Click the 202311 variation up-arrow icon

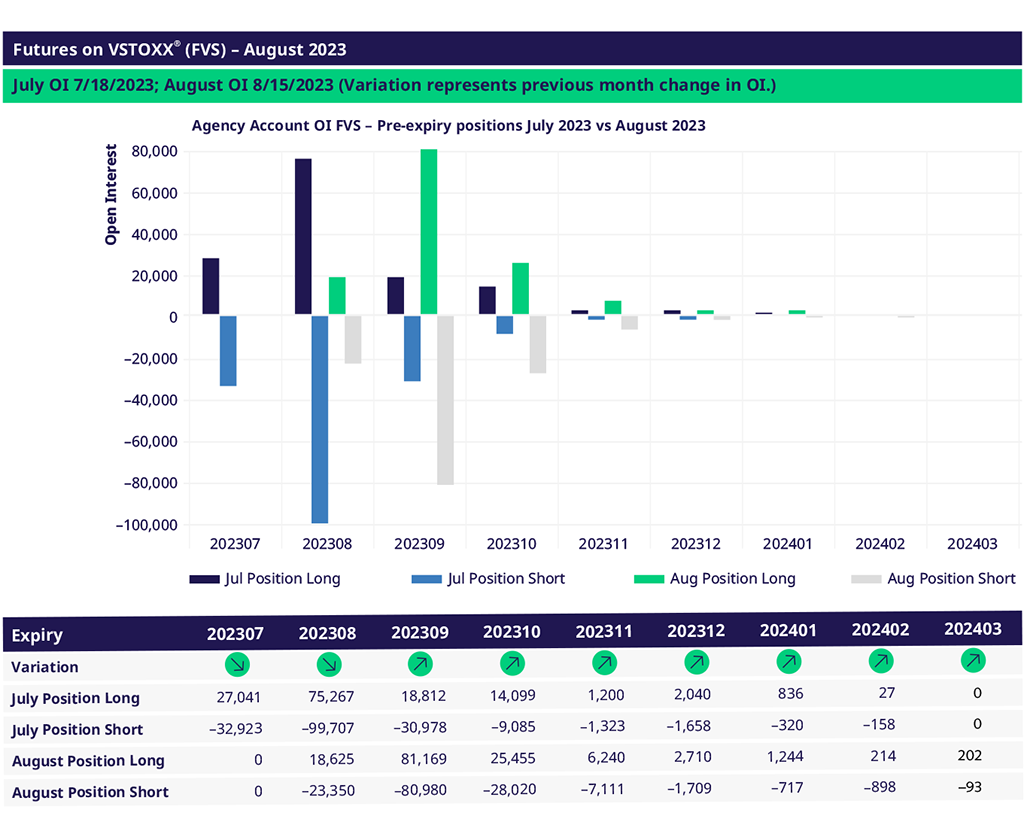(604, 663)
